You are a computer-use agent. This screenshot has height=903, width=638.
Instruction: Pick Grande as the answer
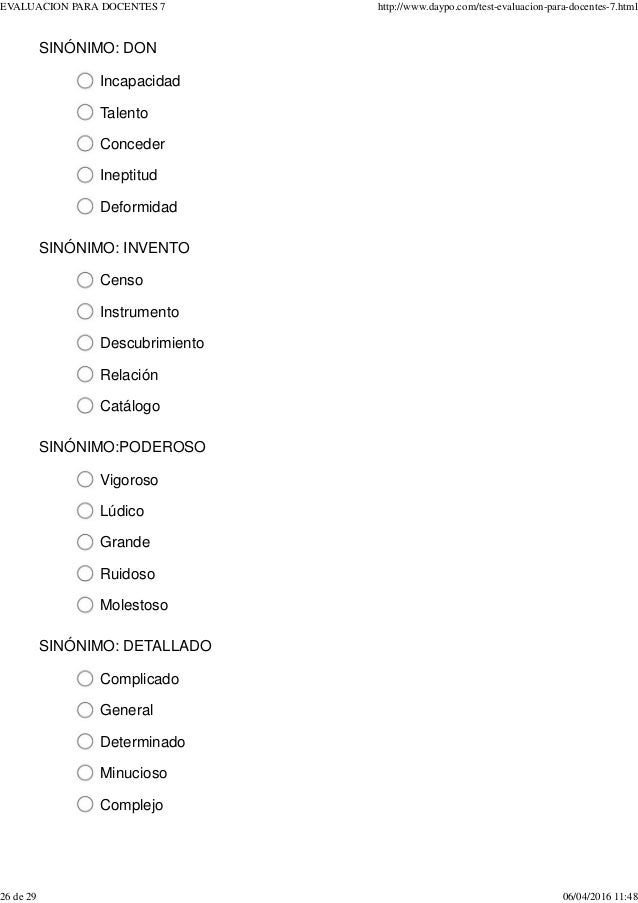click(x=85, y=542)
